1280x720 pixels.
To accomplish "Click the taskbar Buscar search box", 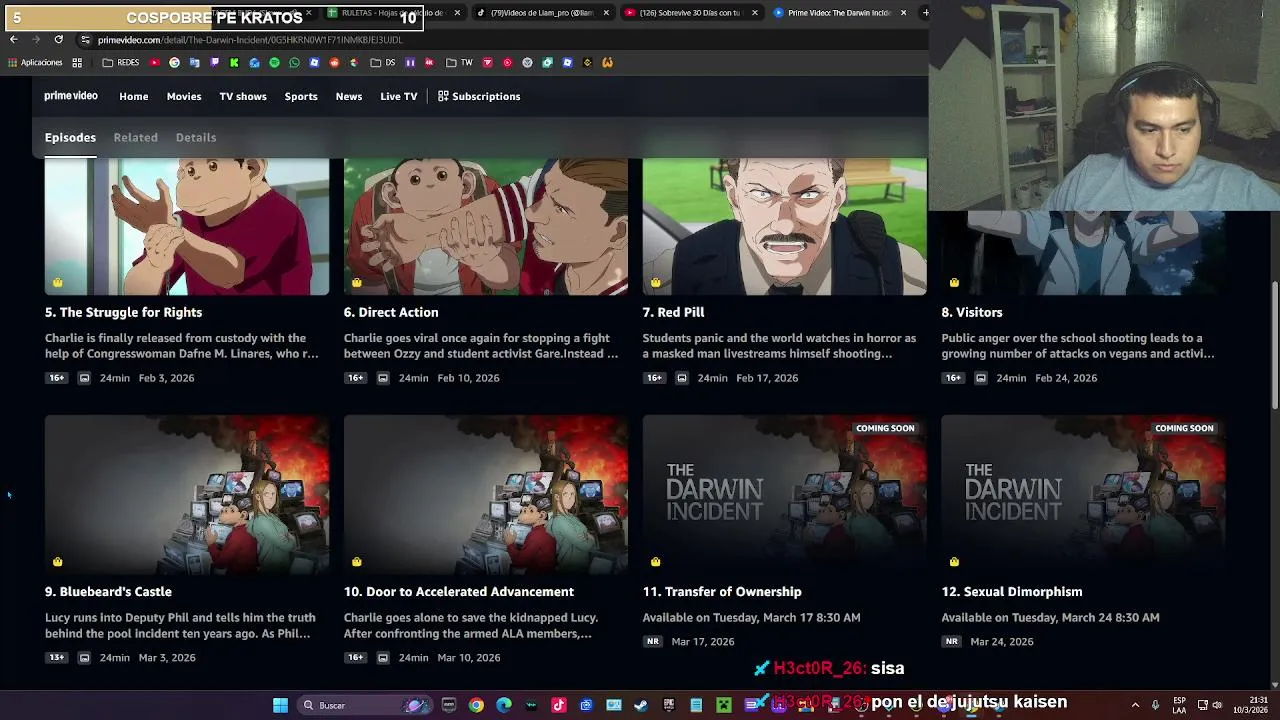I will tap(365, 705).
